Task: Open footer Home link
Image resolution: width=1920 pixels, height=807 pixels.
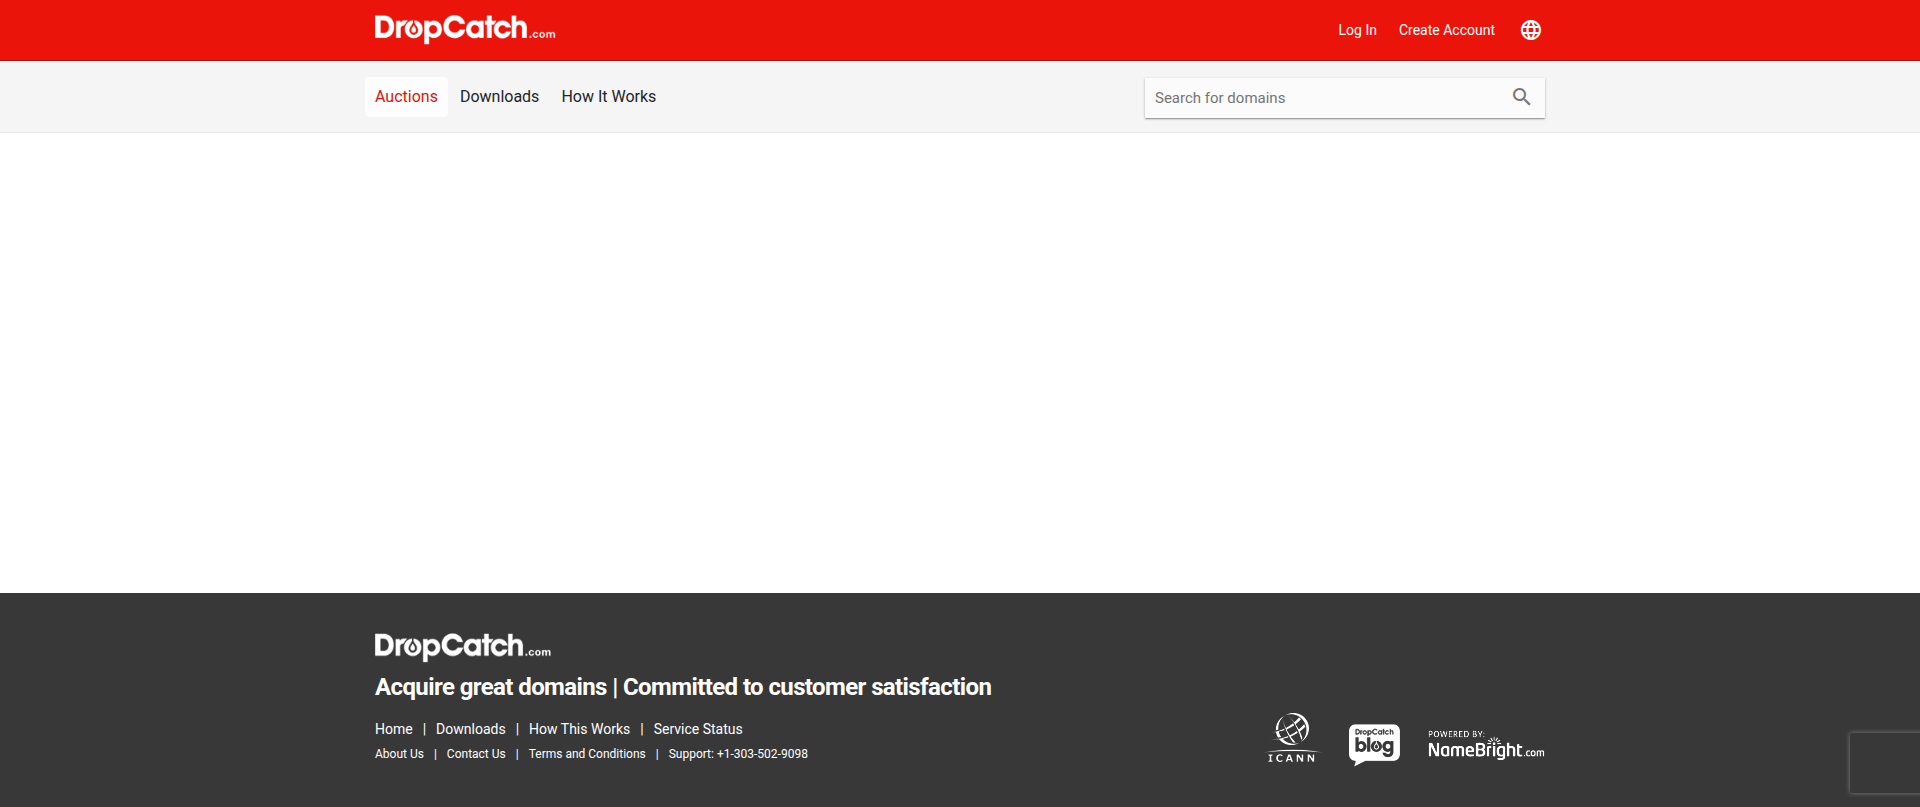Action: click(x=394, y=729)
